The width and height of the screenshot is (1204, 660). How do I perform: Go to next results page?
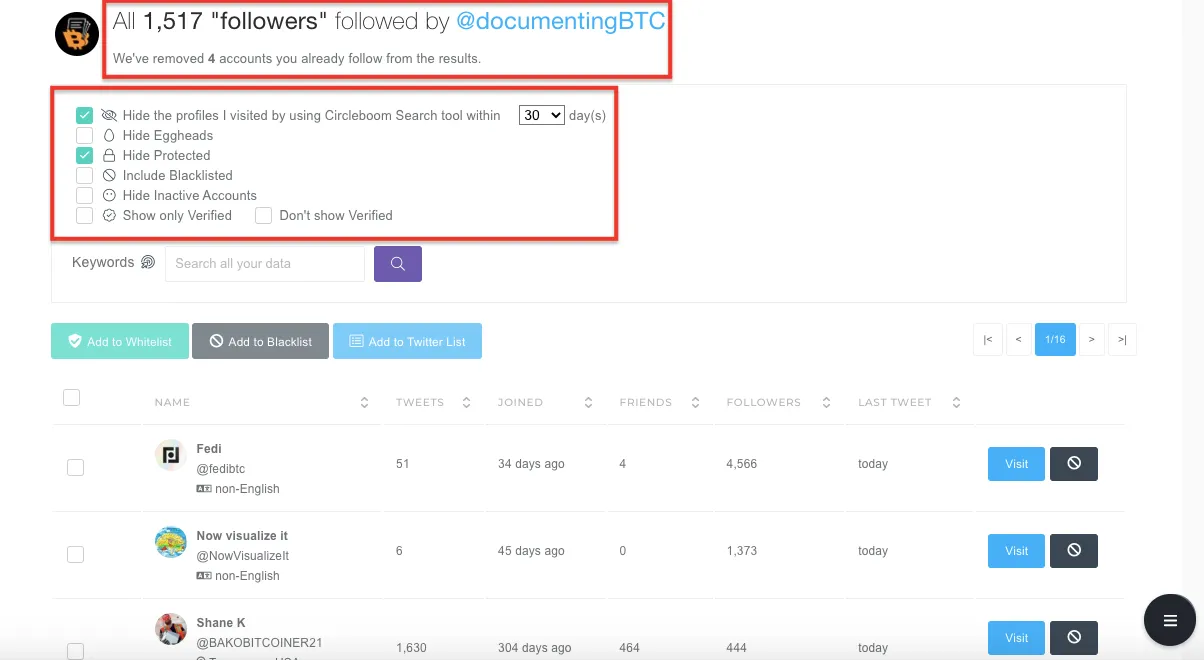(x=1091, y=340)
